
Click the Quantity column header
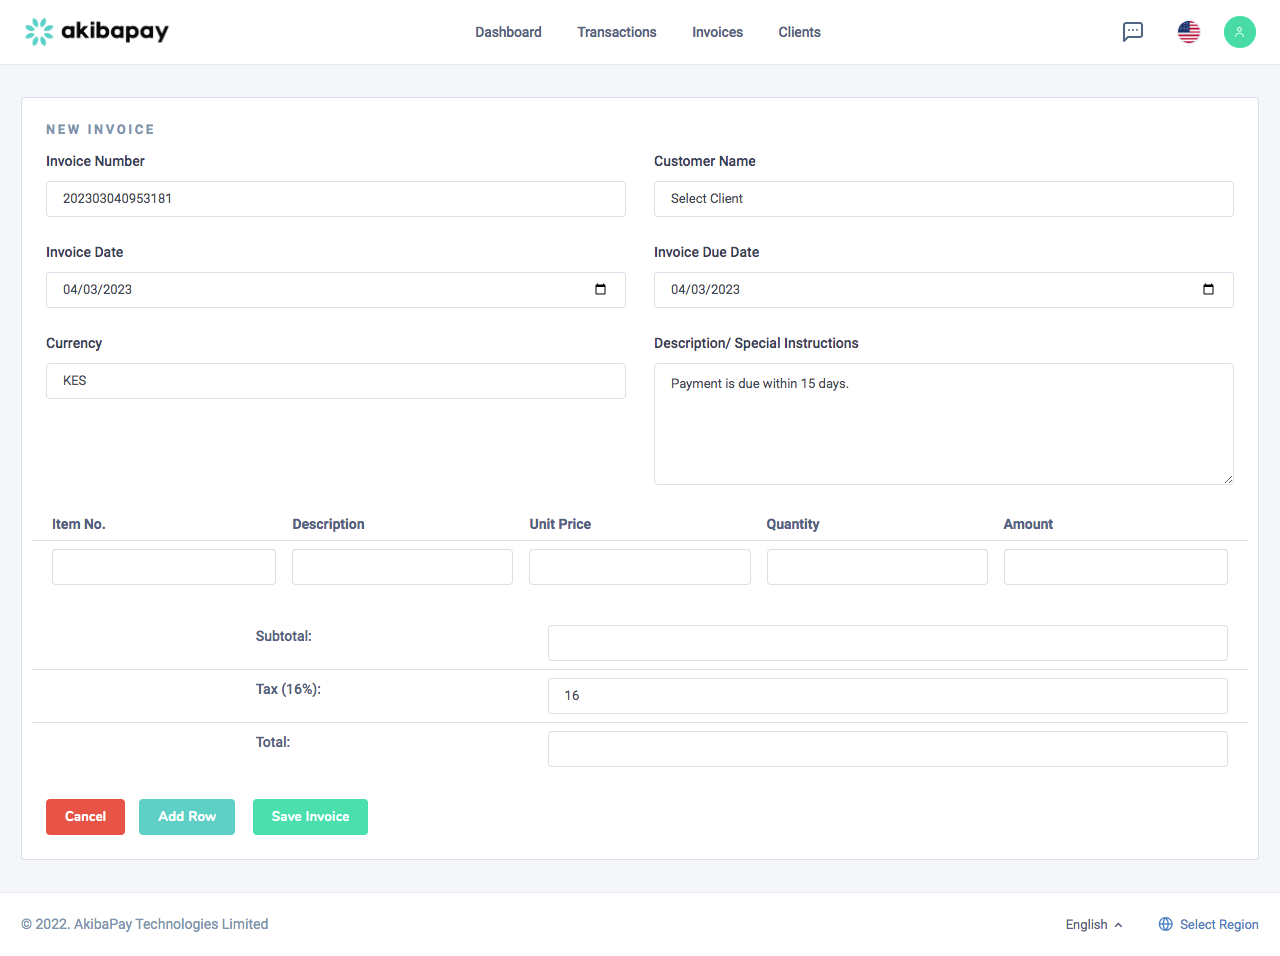tap(793, 524)
